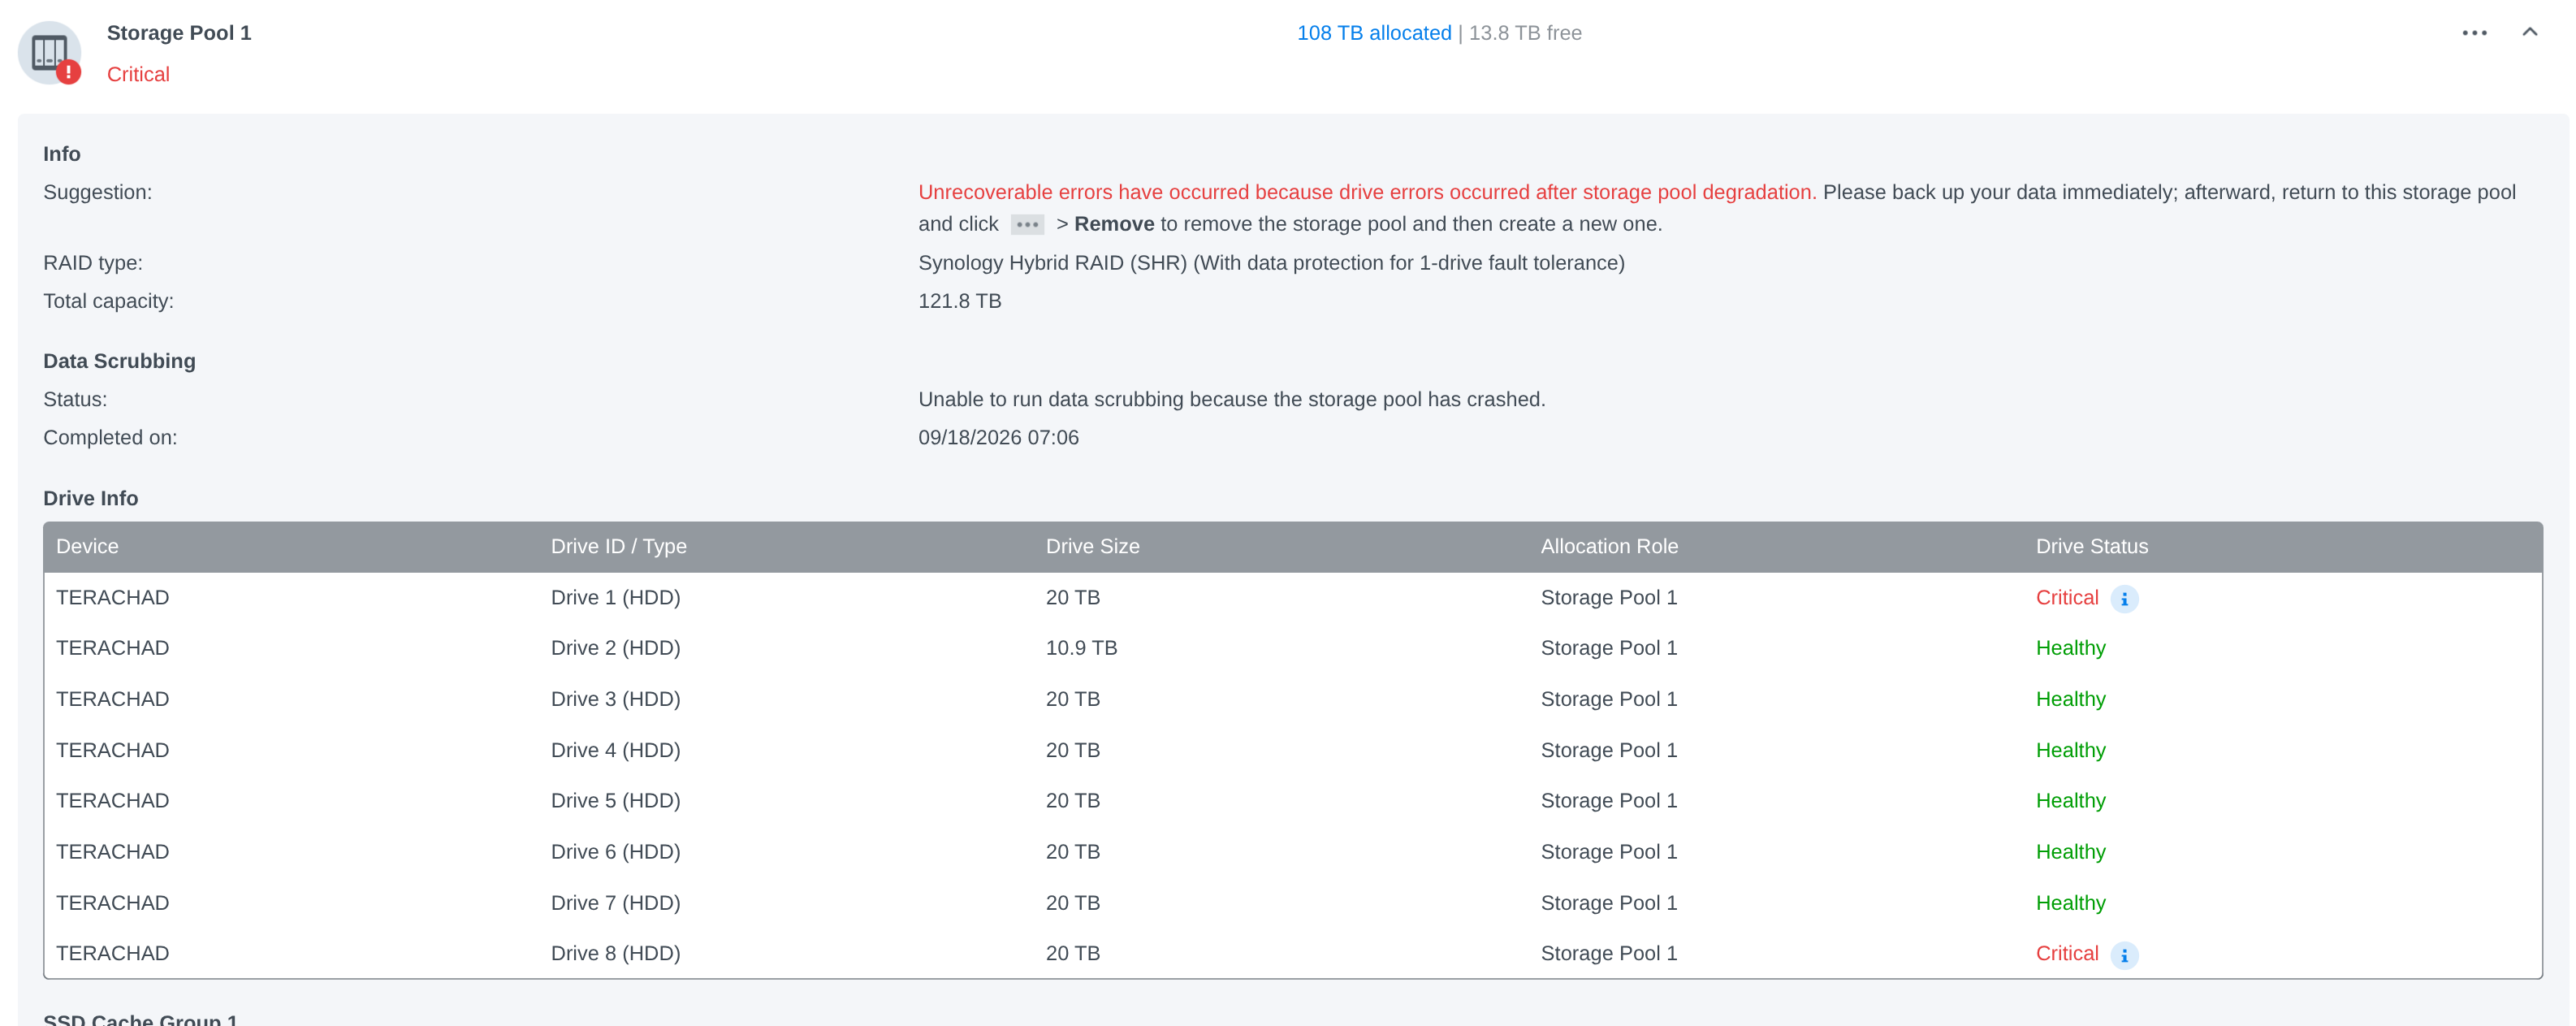This screenshot has width=2576, height=1026.
Task: Click the red unrecoverable errors warning text
Action: point(1367,192)
